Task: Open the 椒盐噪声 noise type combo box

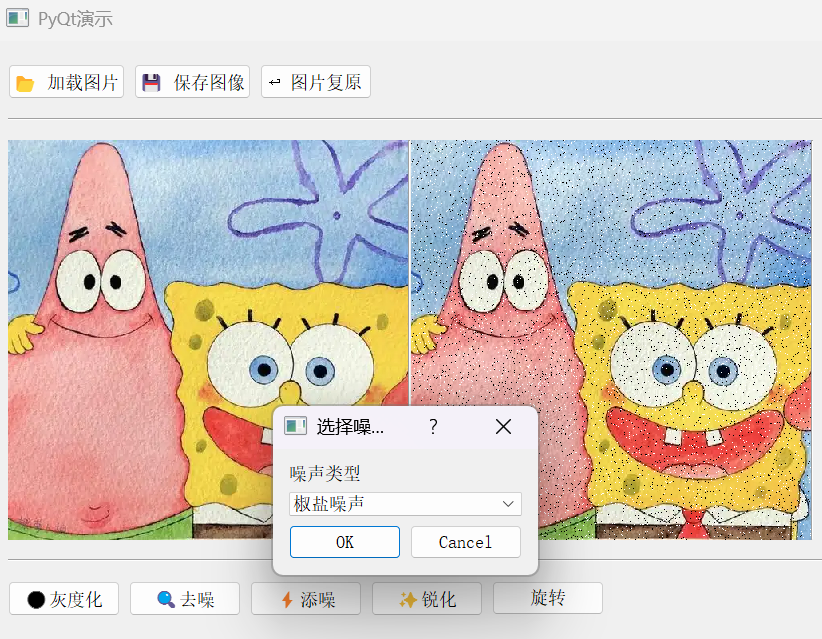Action: (x=405, y=504)
